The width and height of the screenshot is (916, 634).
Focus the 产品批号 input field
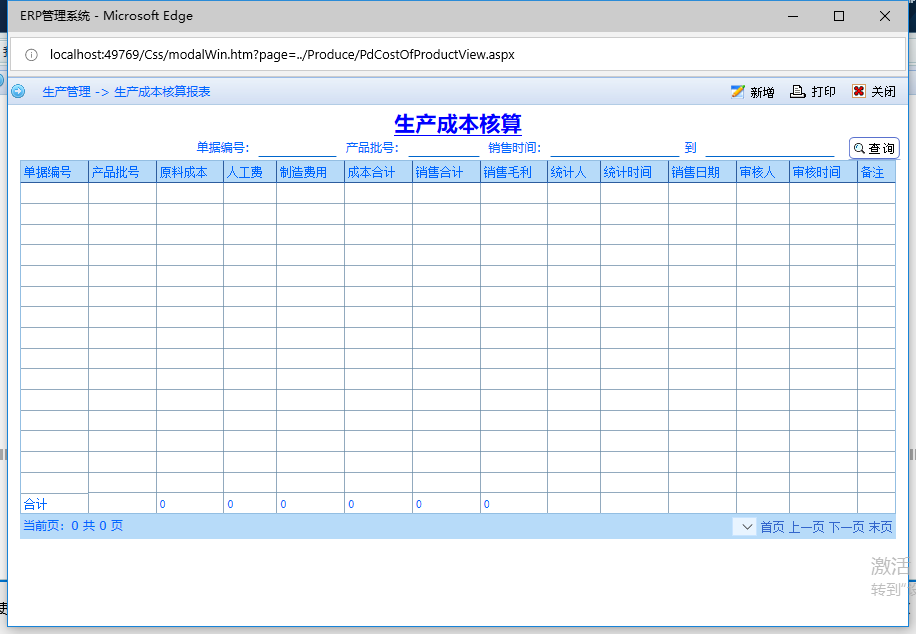coord(444,148)
